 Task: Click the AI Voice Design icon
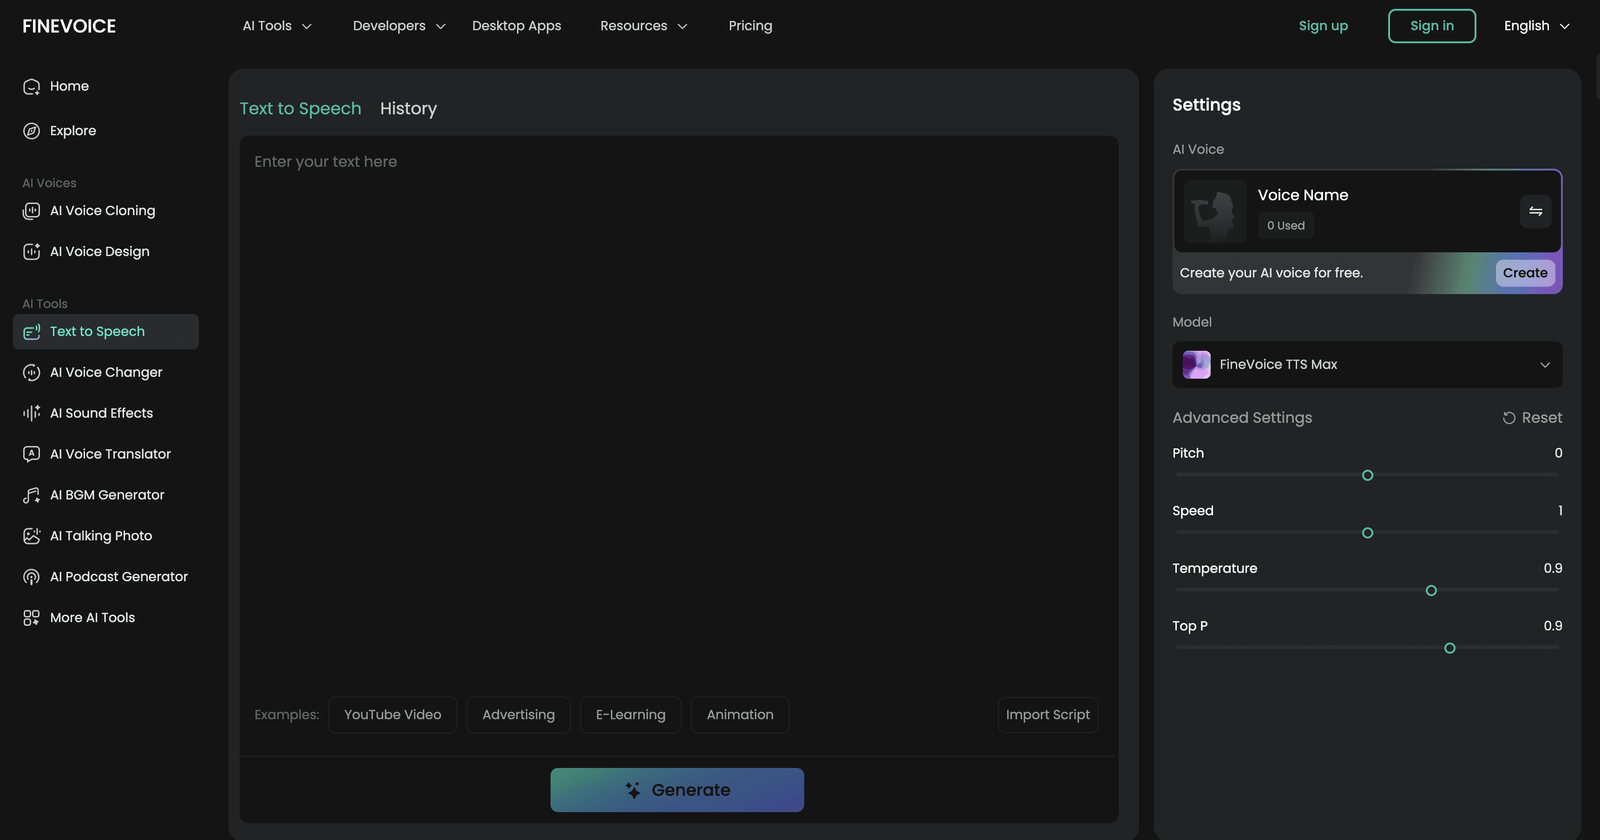[x=31, y=252]
